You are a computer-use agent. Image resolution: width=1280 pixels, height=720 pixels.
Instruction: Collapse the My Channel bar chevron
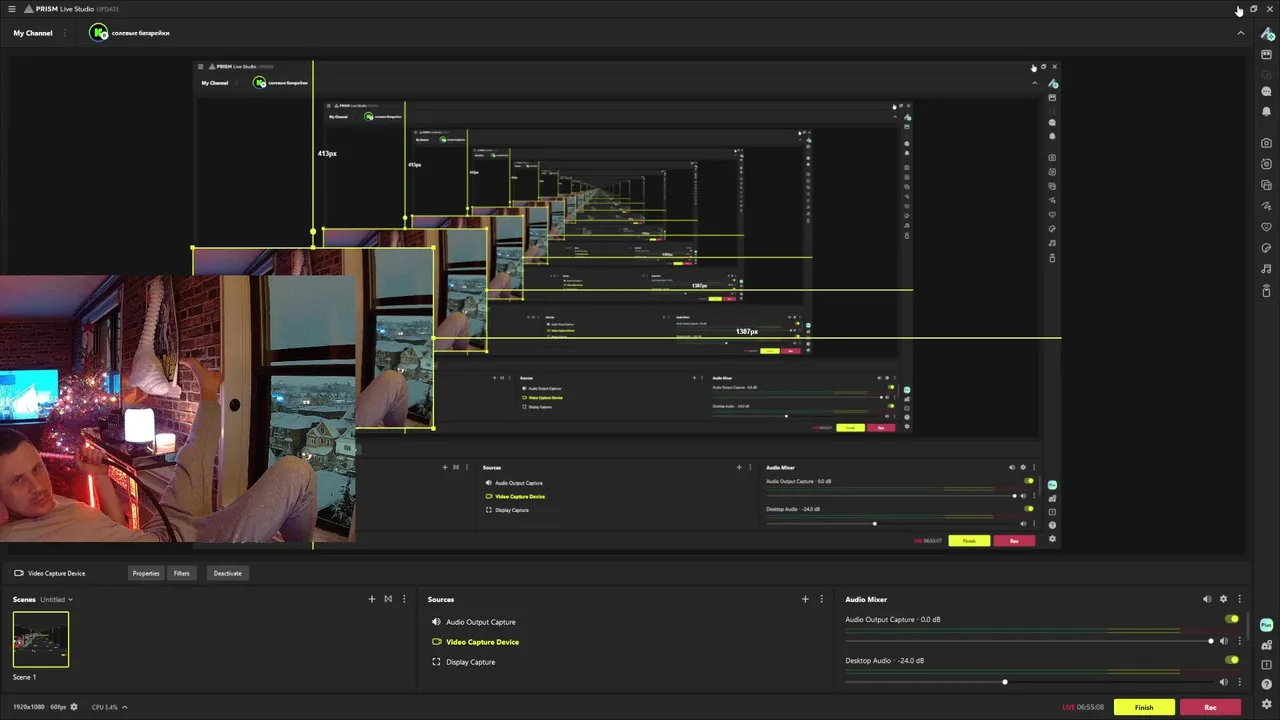coord(1241,33)
